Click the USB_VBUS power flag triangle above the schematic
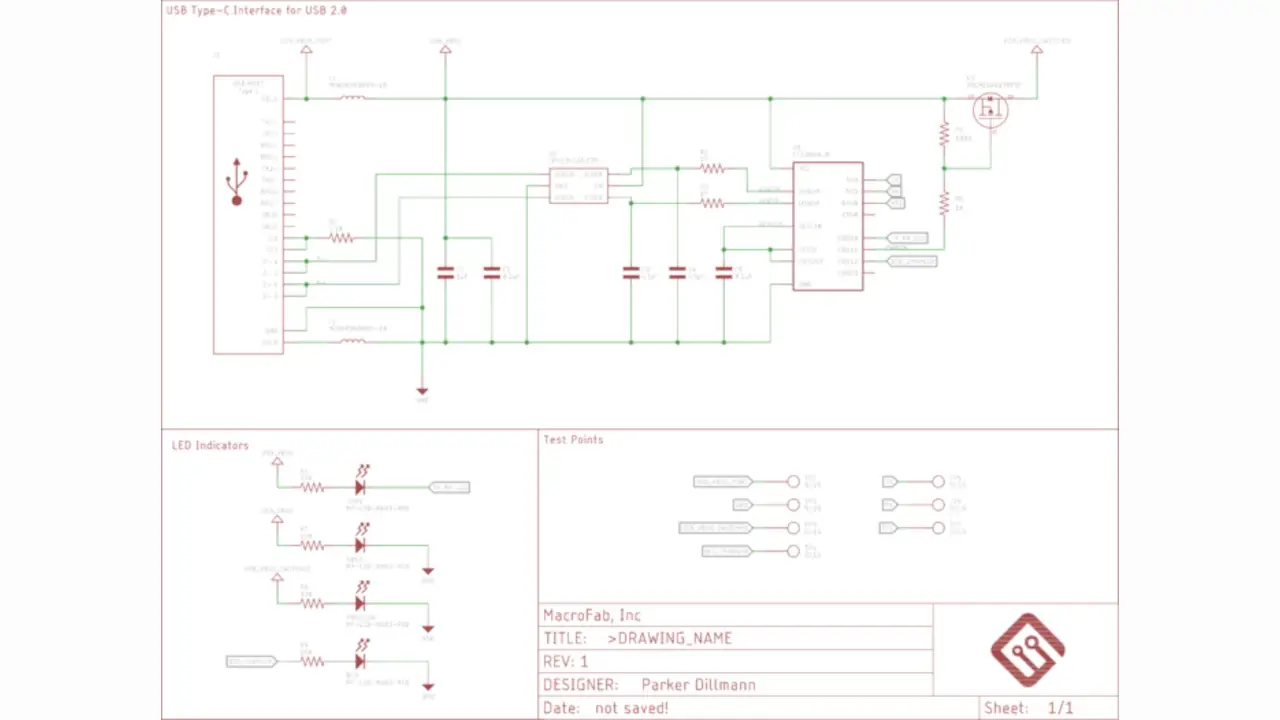 445,49
